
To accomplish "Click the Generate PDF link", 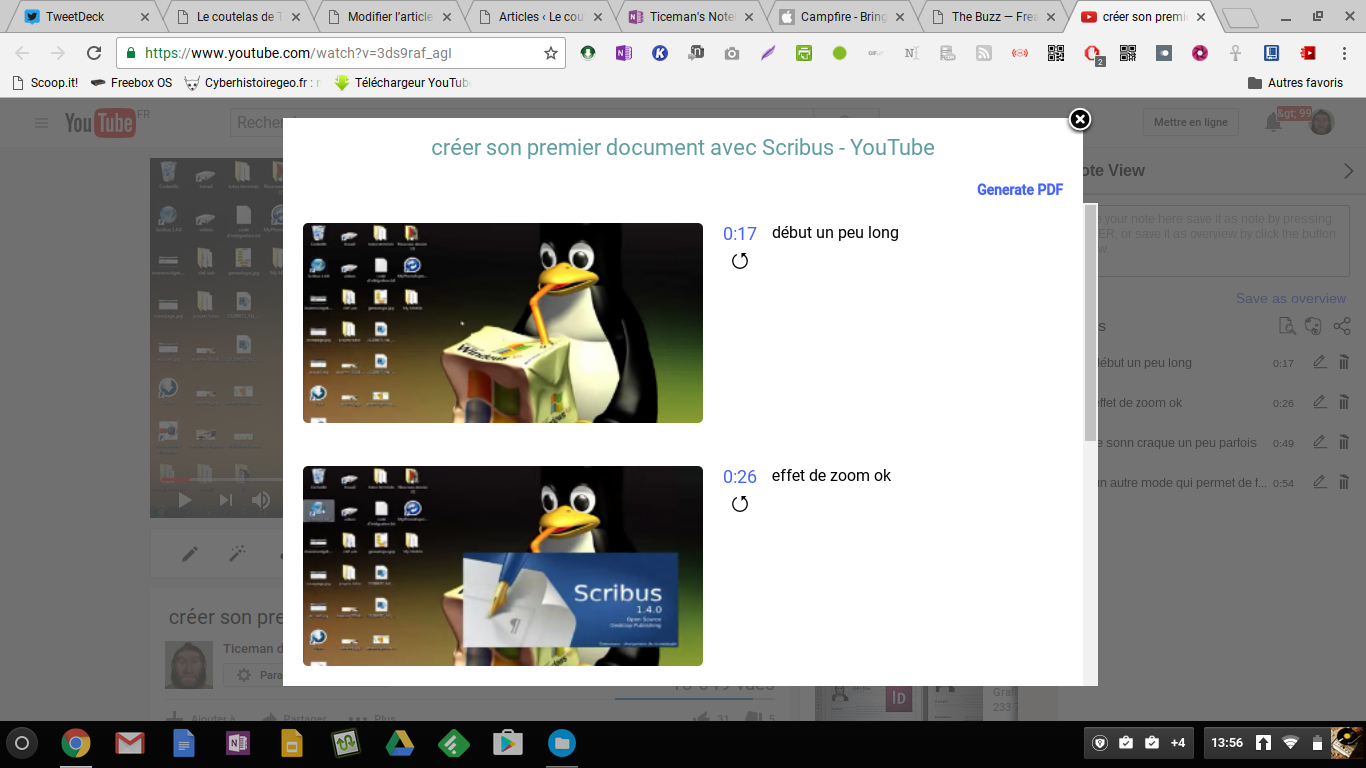I will tap(1020, 190).
